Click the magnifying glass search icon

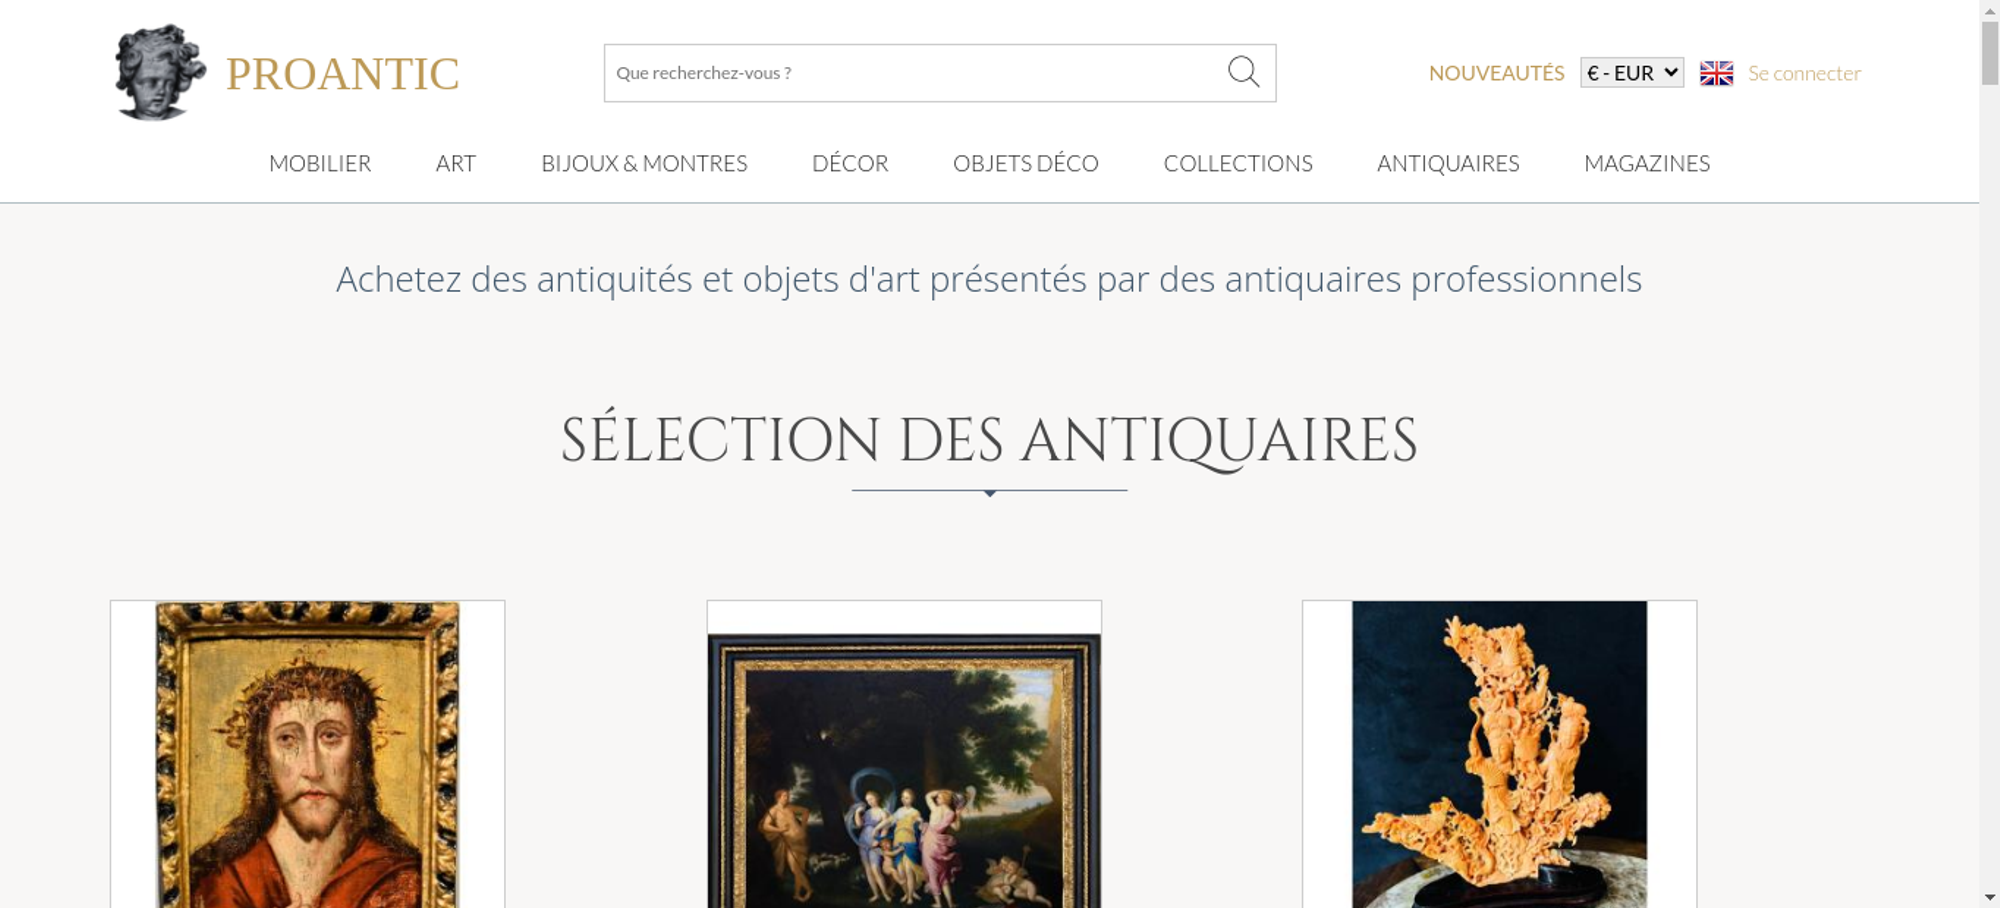pos(1243,72)
